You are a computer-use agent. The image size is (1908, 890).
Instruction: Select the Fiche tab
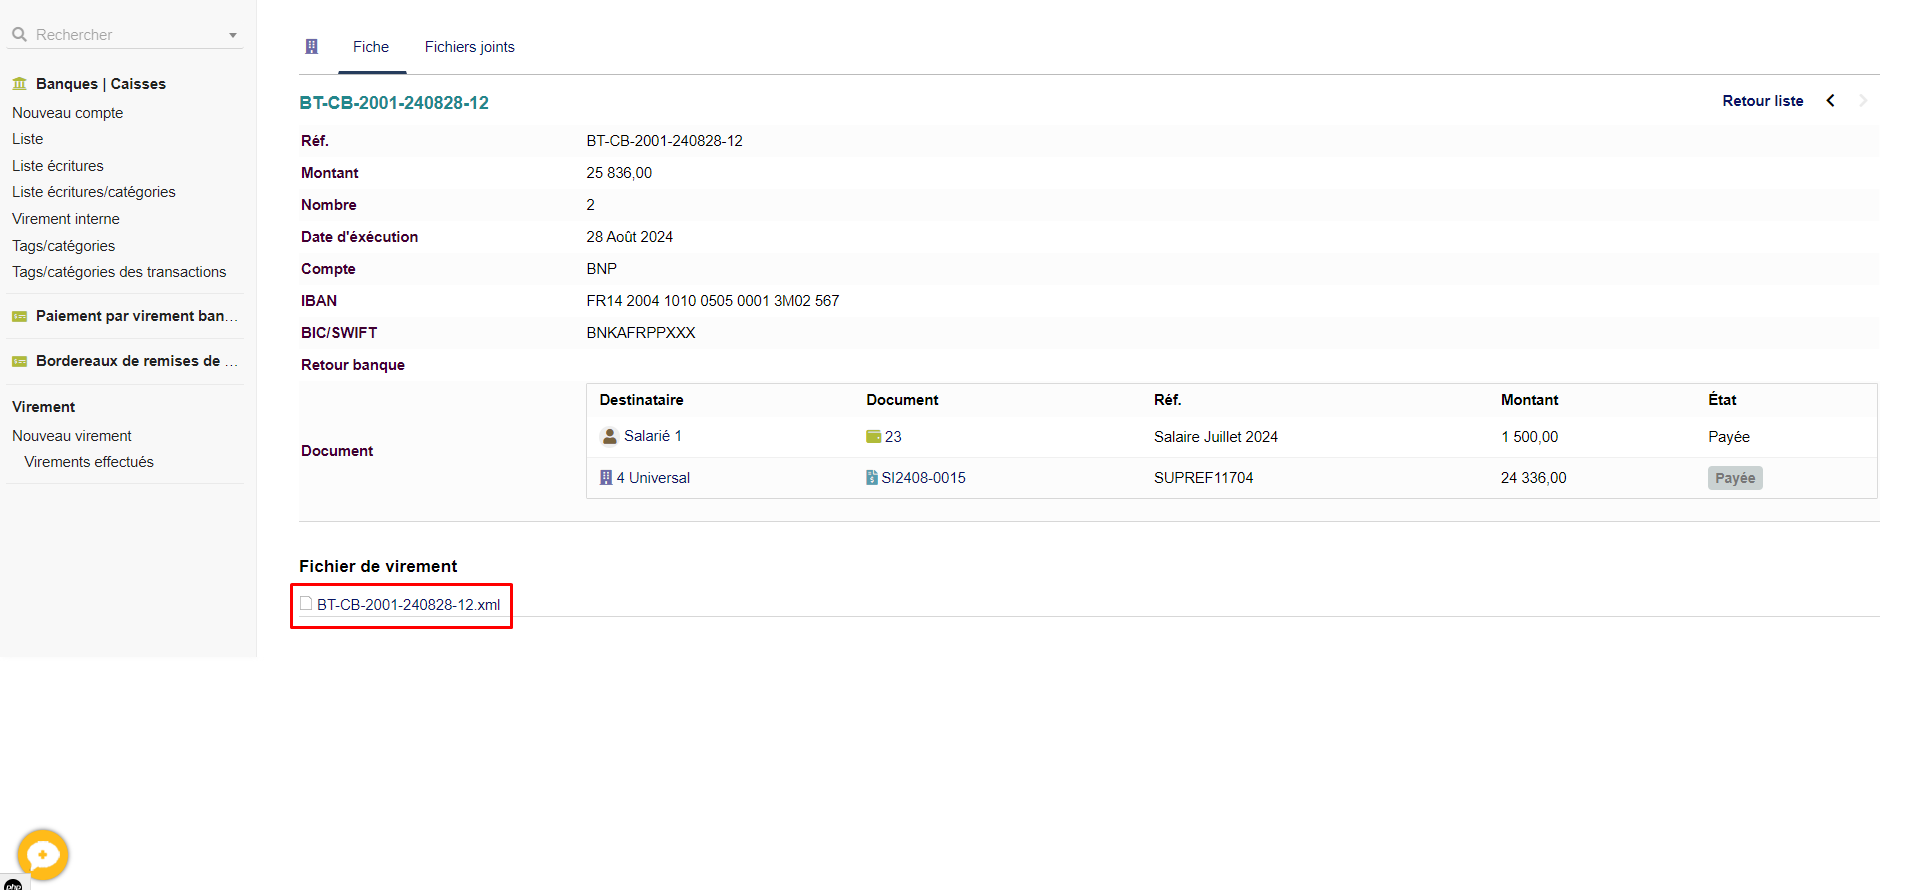pyautogui.click(x=371, y=47)
